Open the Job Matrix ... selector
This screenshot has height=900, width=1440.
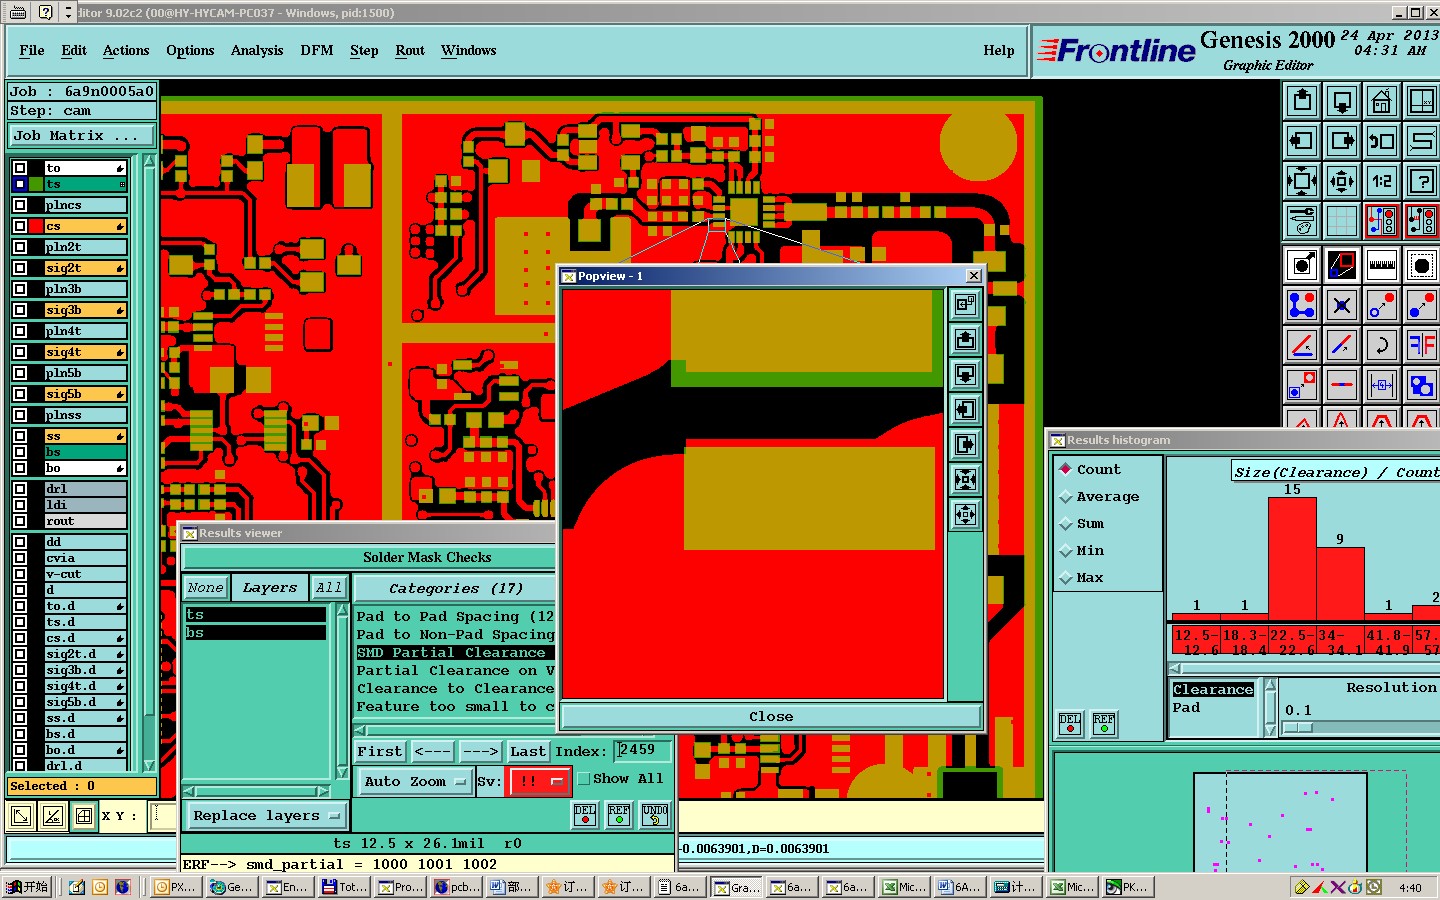[x=82, y=136]
